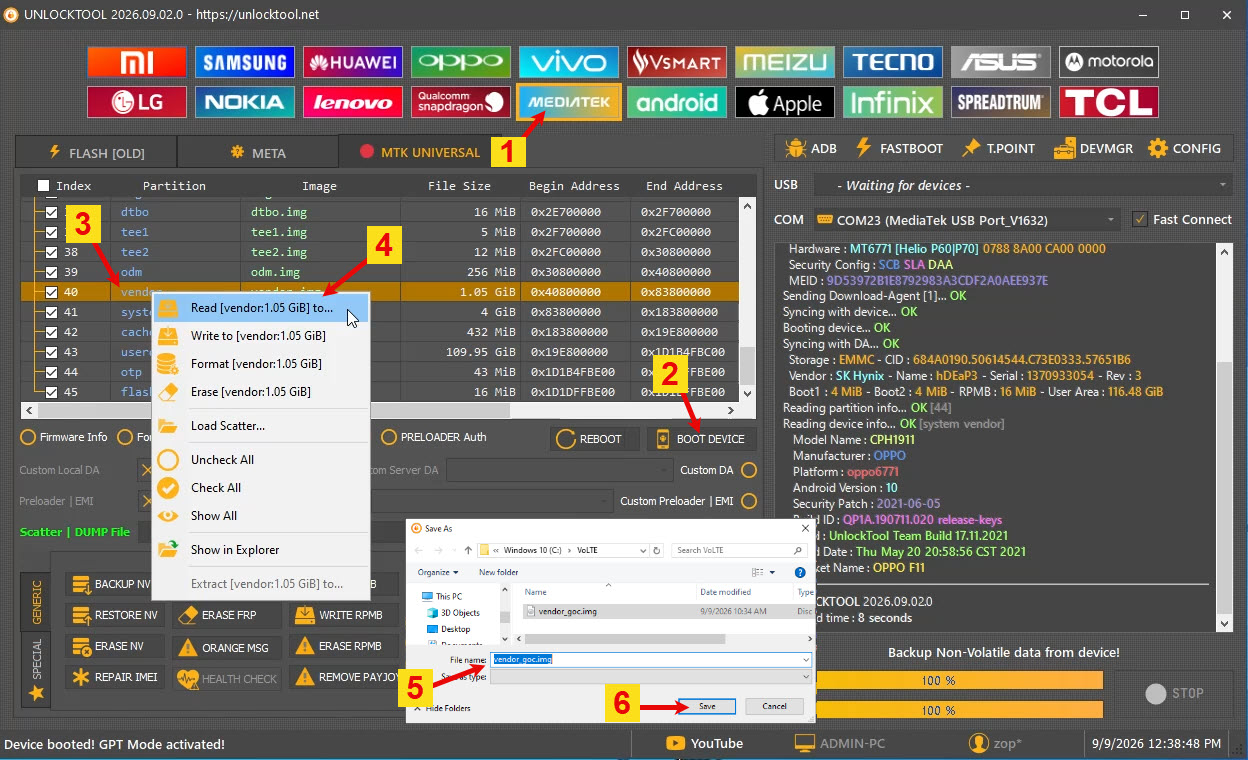The image size is (1248, 760).
Task: Open the T.POINT tool
Action: 998,148
